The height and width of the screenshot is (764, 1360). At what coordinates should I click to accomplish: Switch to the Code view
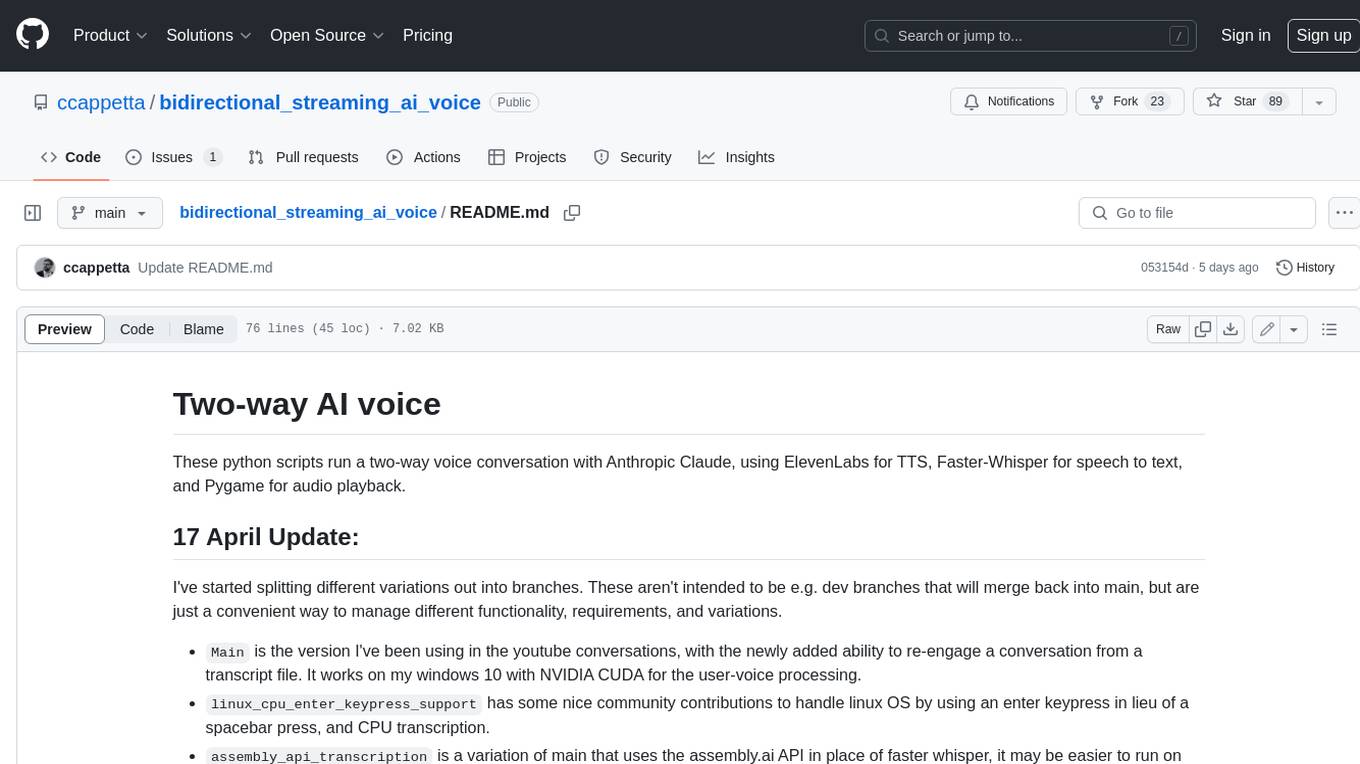137,329
